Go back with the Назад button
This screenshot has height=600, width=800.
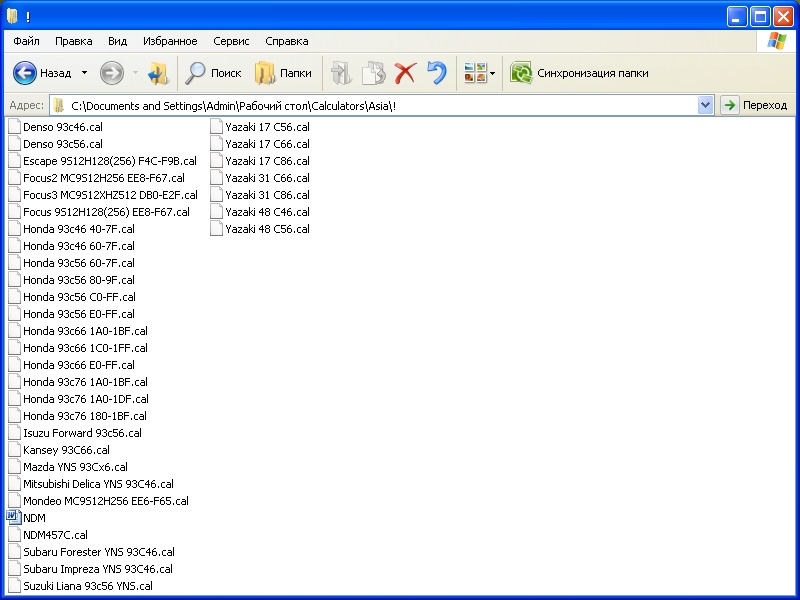[42, 73]
